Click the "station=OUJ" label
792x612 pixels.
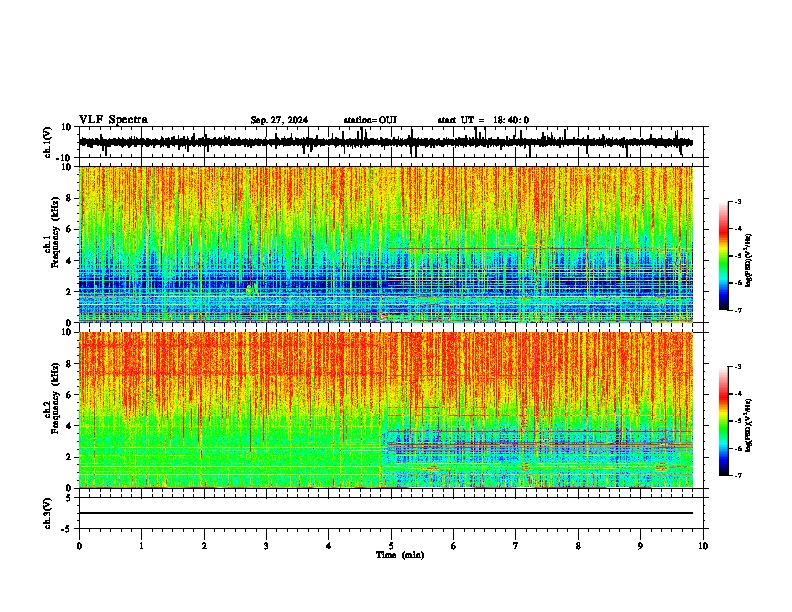tap(370, 120)
